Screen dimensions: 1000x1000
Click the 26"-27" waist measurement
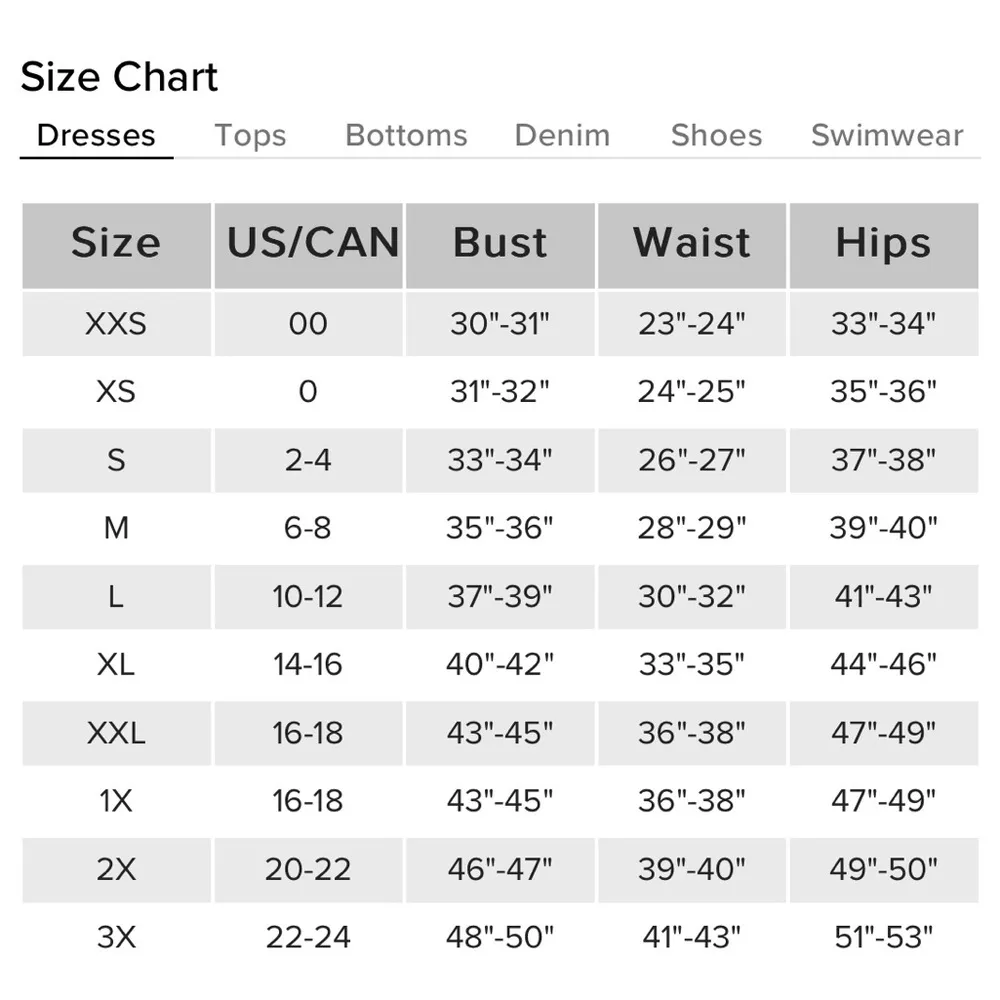(x=692, y=460)
